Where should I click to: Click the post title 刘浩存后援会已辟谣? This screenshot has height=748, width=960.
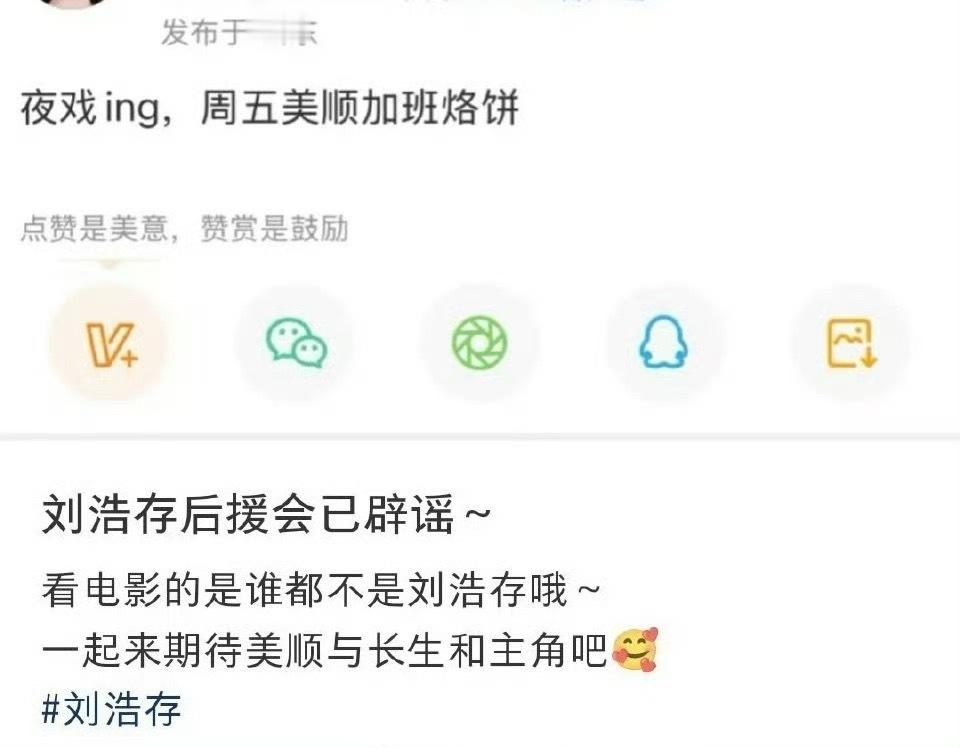(x=247, y=514)
